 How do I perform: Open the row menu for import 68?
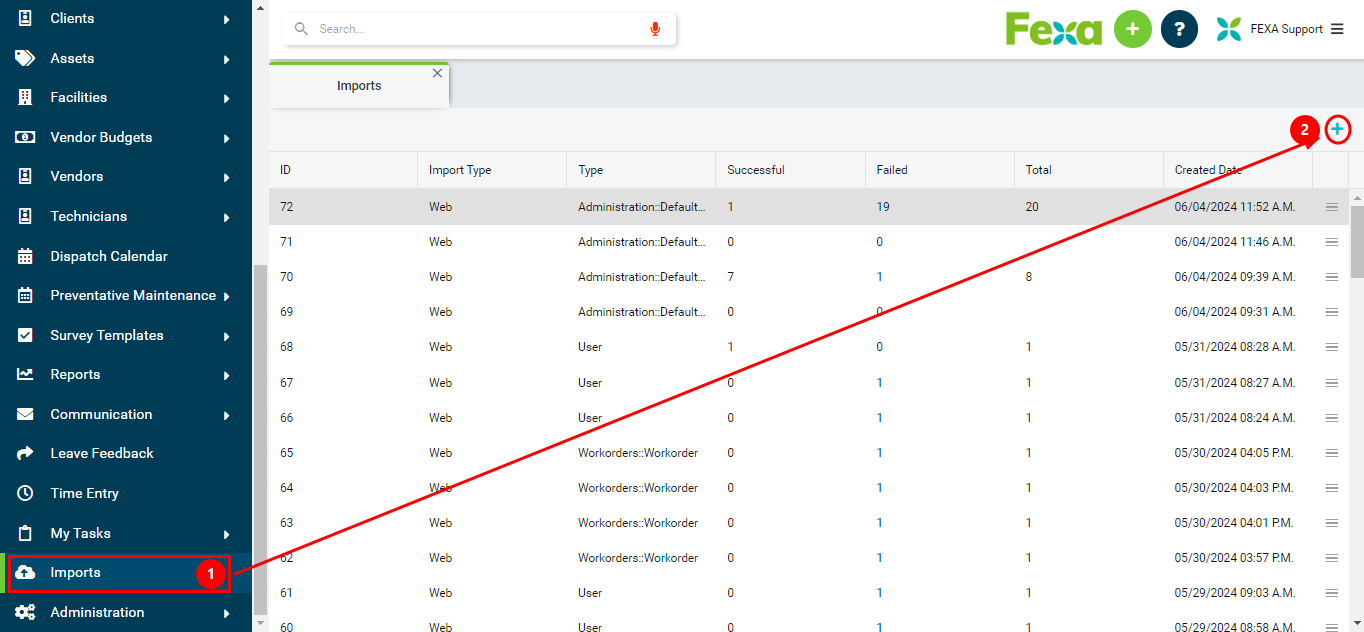(1331, 347)
